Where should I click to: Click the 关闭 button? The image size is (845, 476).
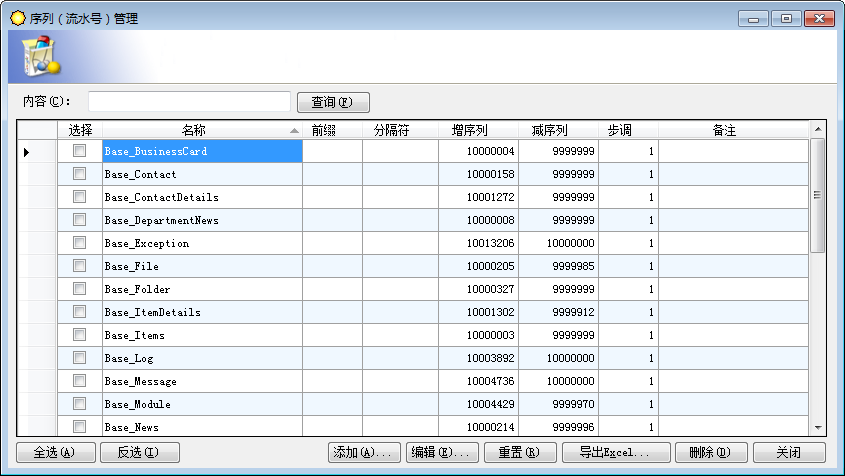789,452
